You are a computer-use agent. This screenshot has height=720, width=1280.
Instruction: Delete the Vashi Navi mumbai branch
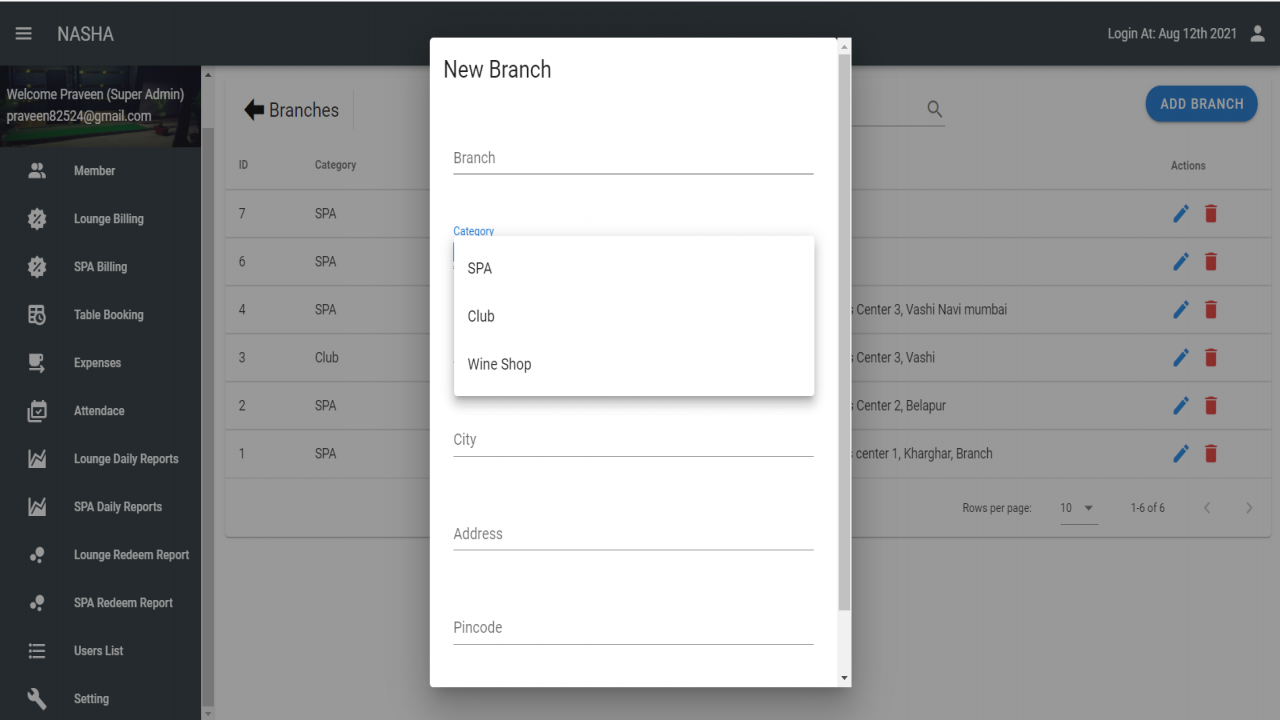[x=1211, y=309]
